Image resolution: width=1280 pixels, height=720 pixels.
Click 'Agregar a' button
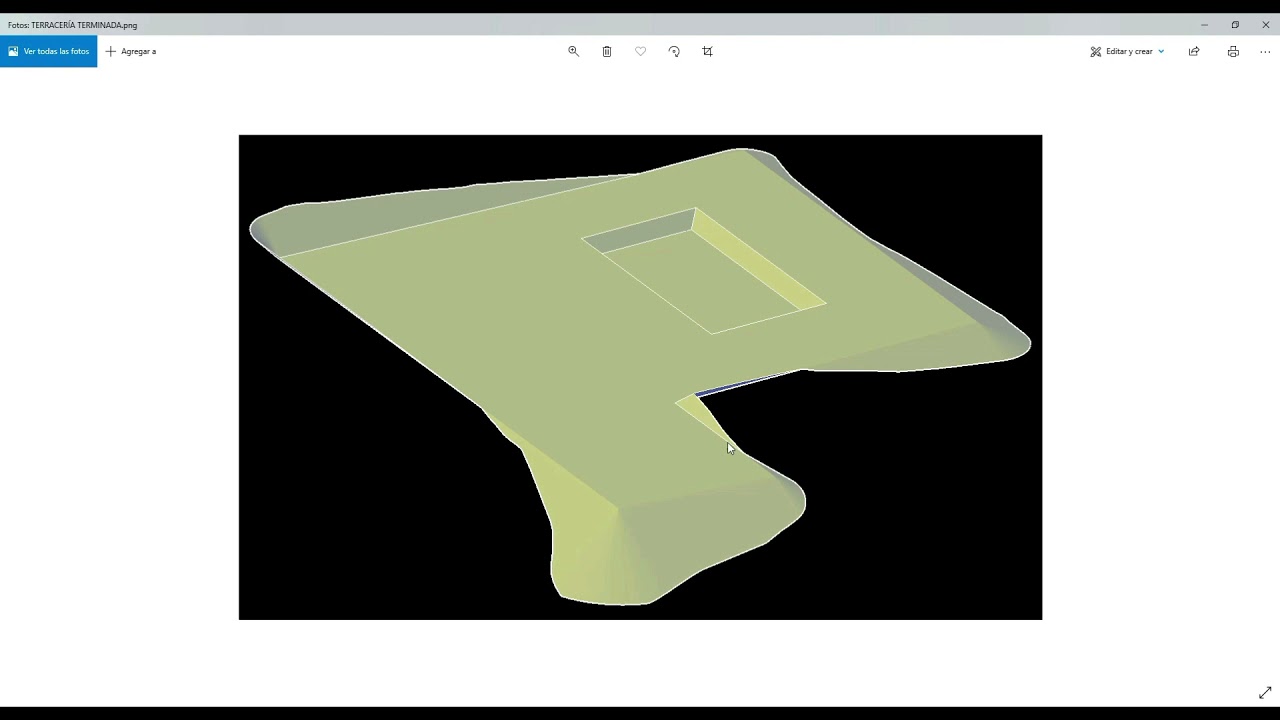coord(131,51)
